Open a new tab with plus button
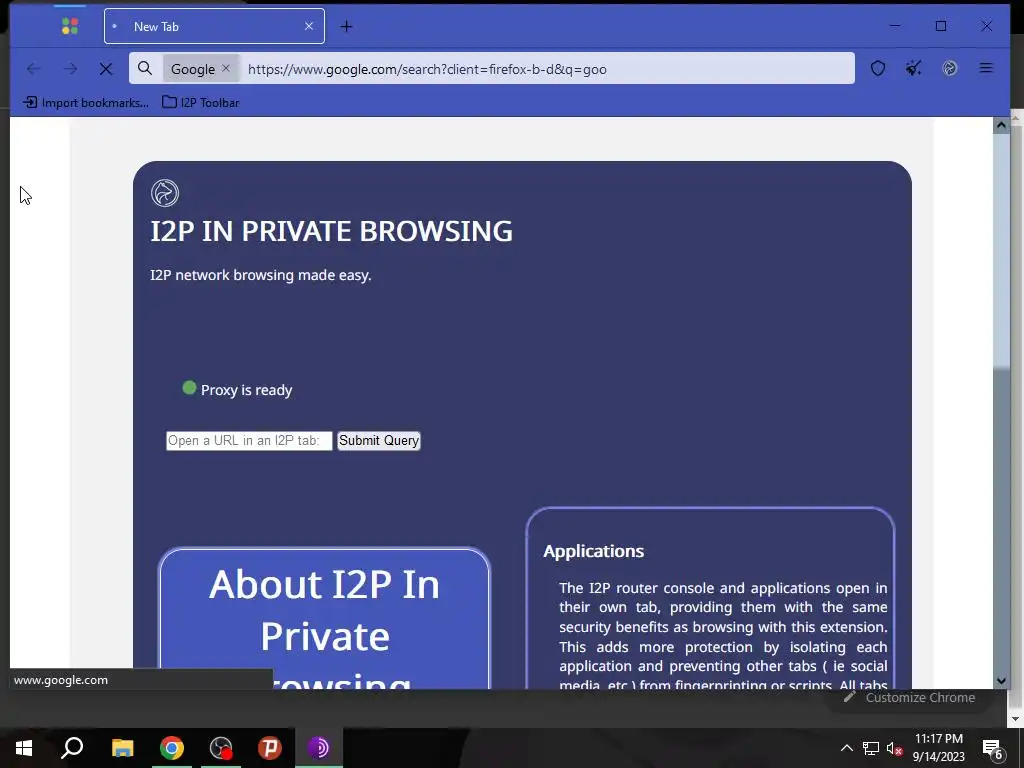This screenshot has width=1024, height=768. [347, 26]
